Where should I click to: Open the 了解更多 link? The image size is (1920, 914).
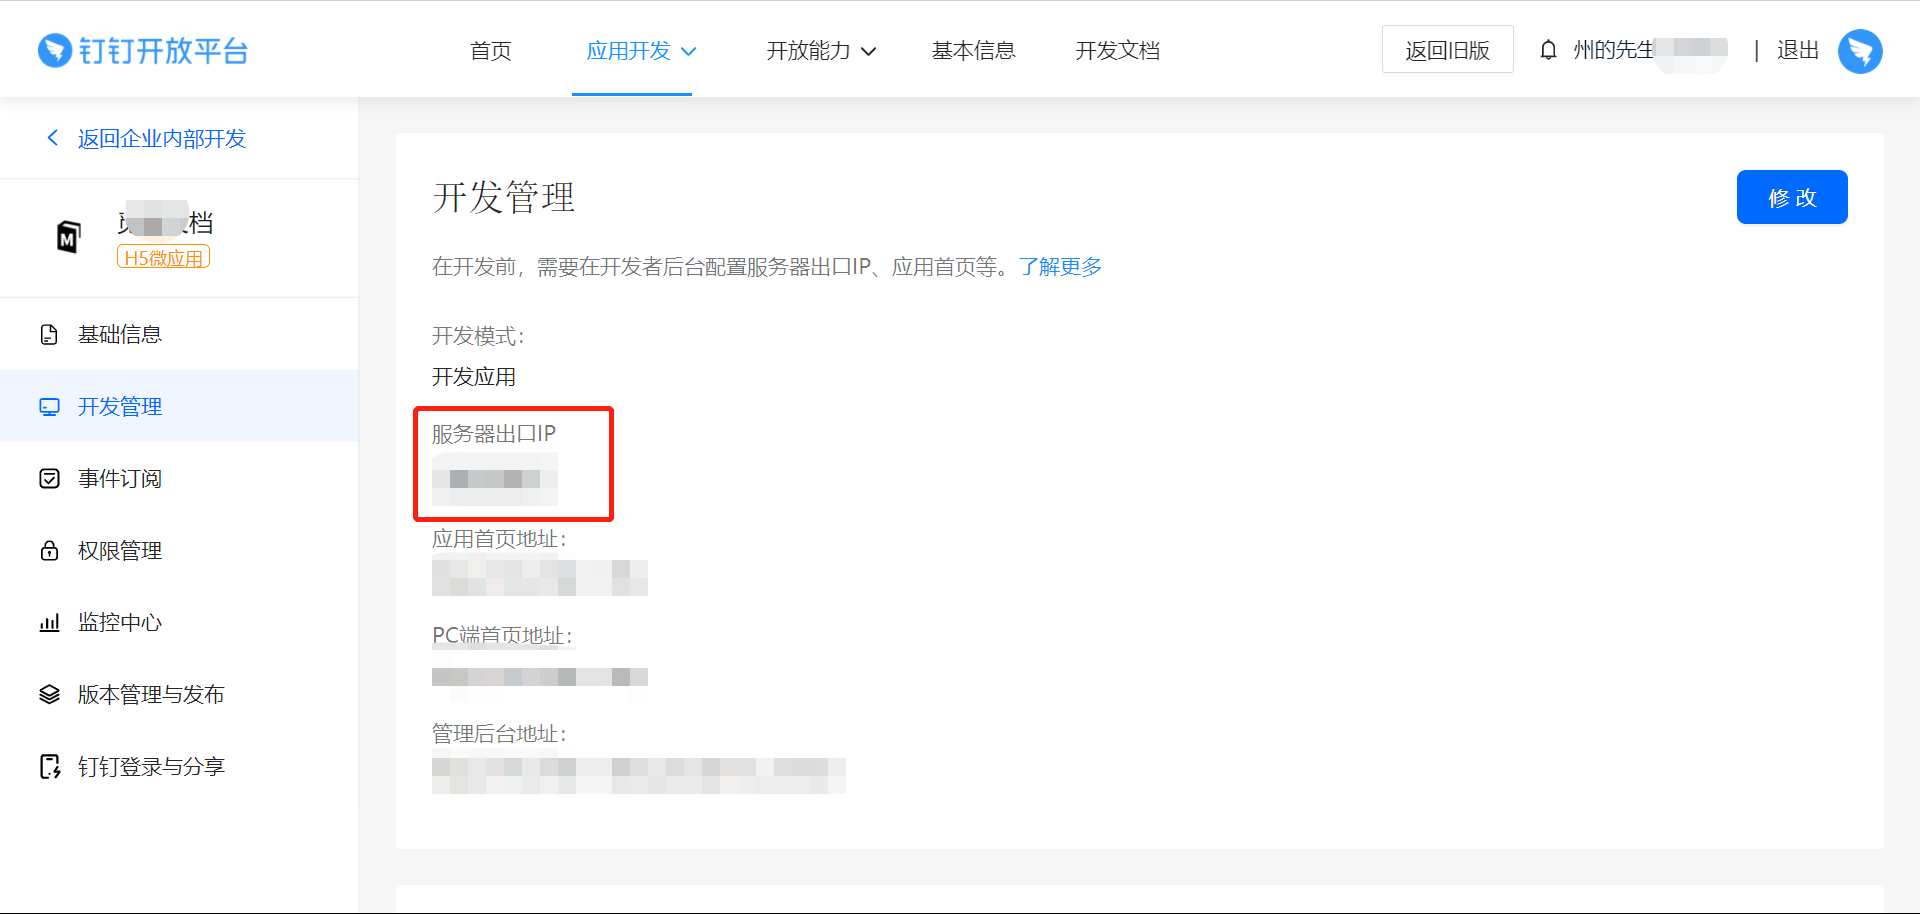pyautogui.click(x=1060, y=267)
